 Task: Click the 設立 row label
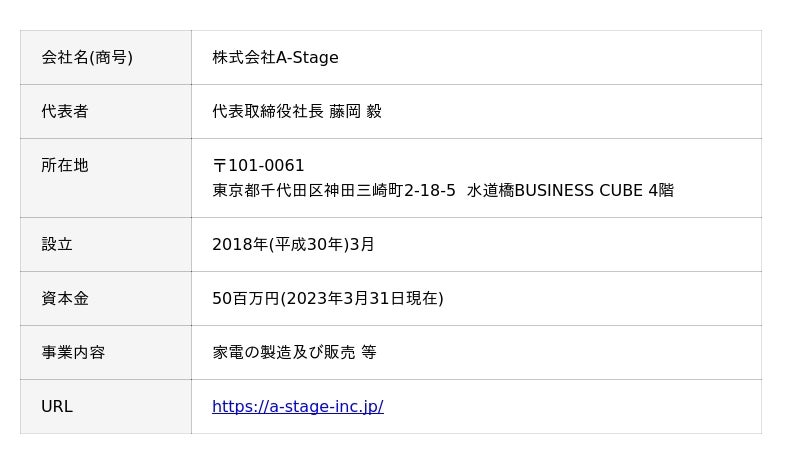click(x=57, y=244)
